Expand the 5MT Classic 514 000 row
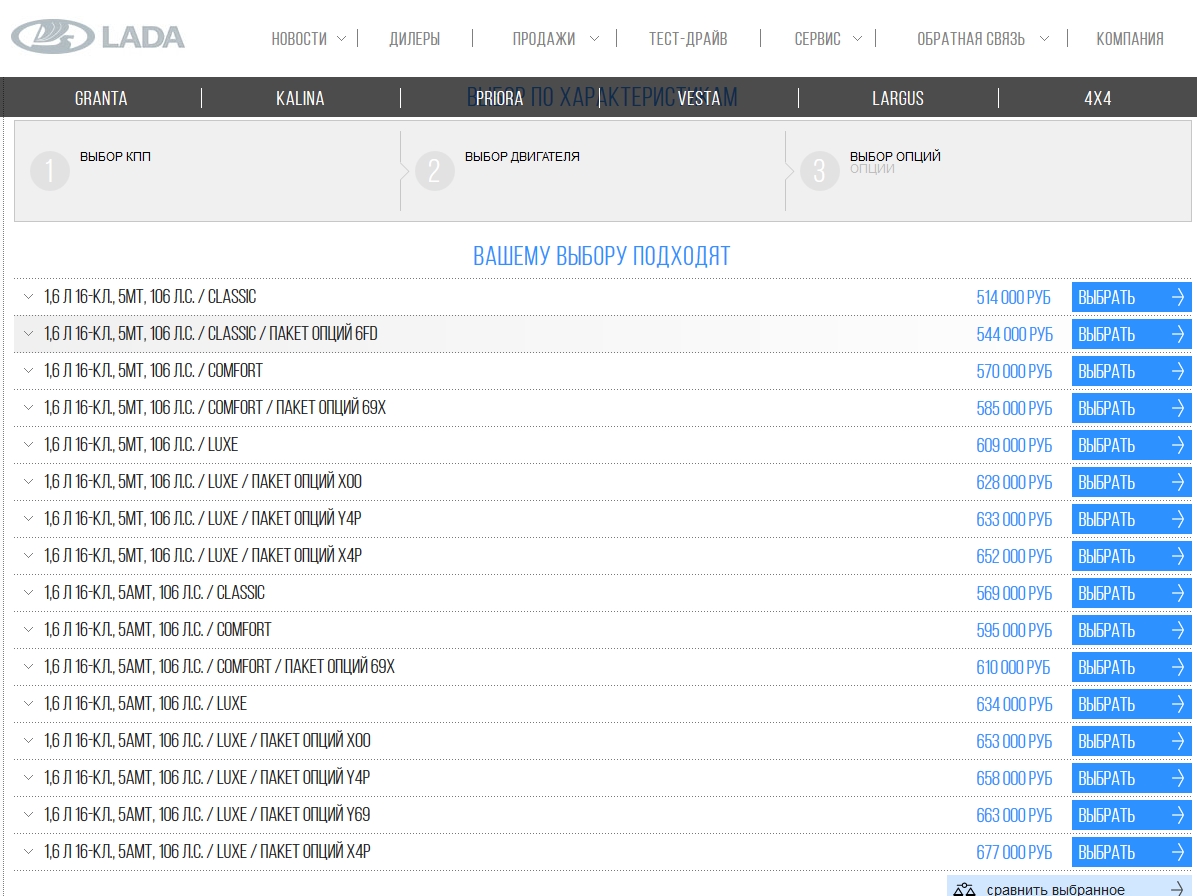Screen dimensions: 1197x896 tap(28, 297)
